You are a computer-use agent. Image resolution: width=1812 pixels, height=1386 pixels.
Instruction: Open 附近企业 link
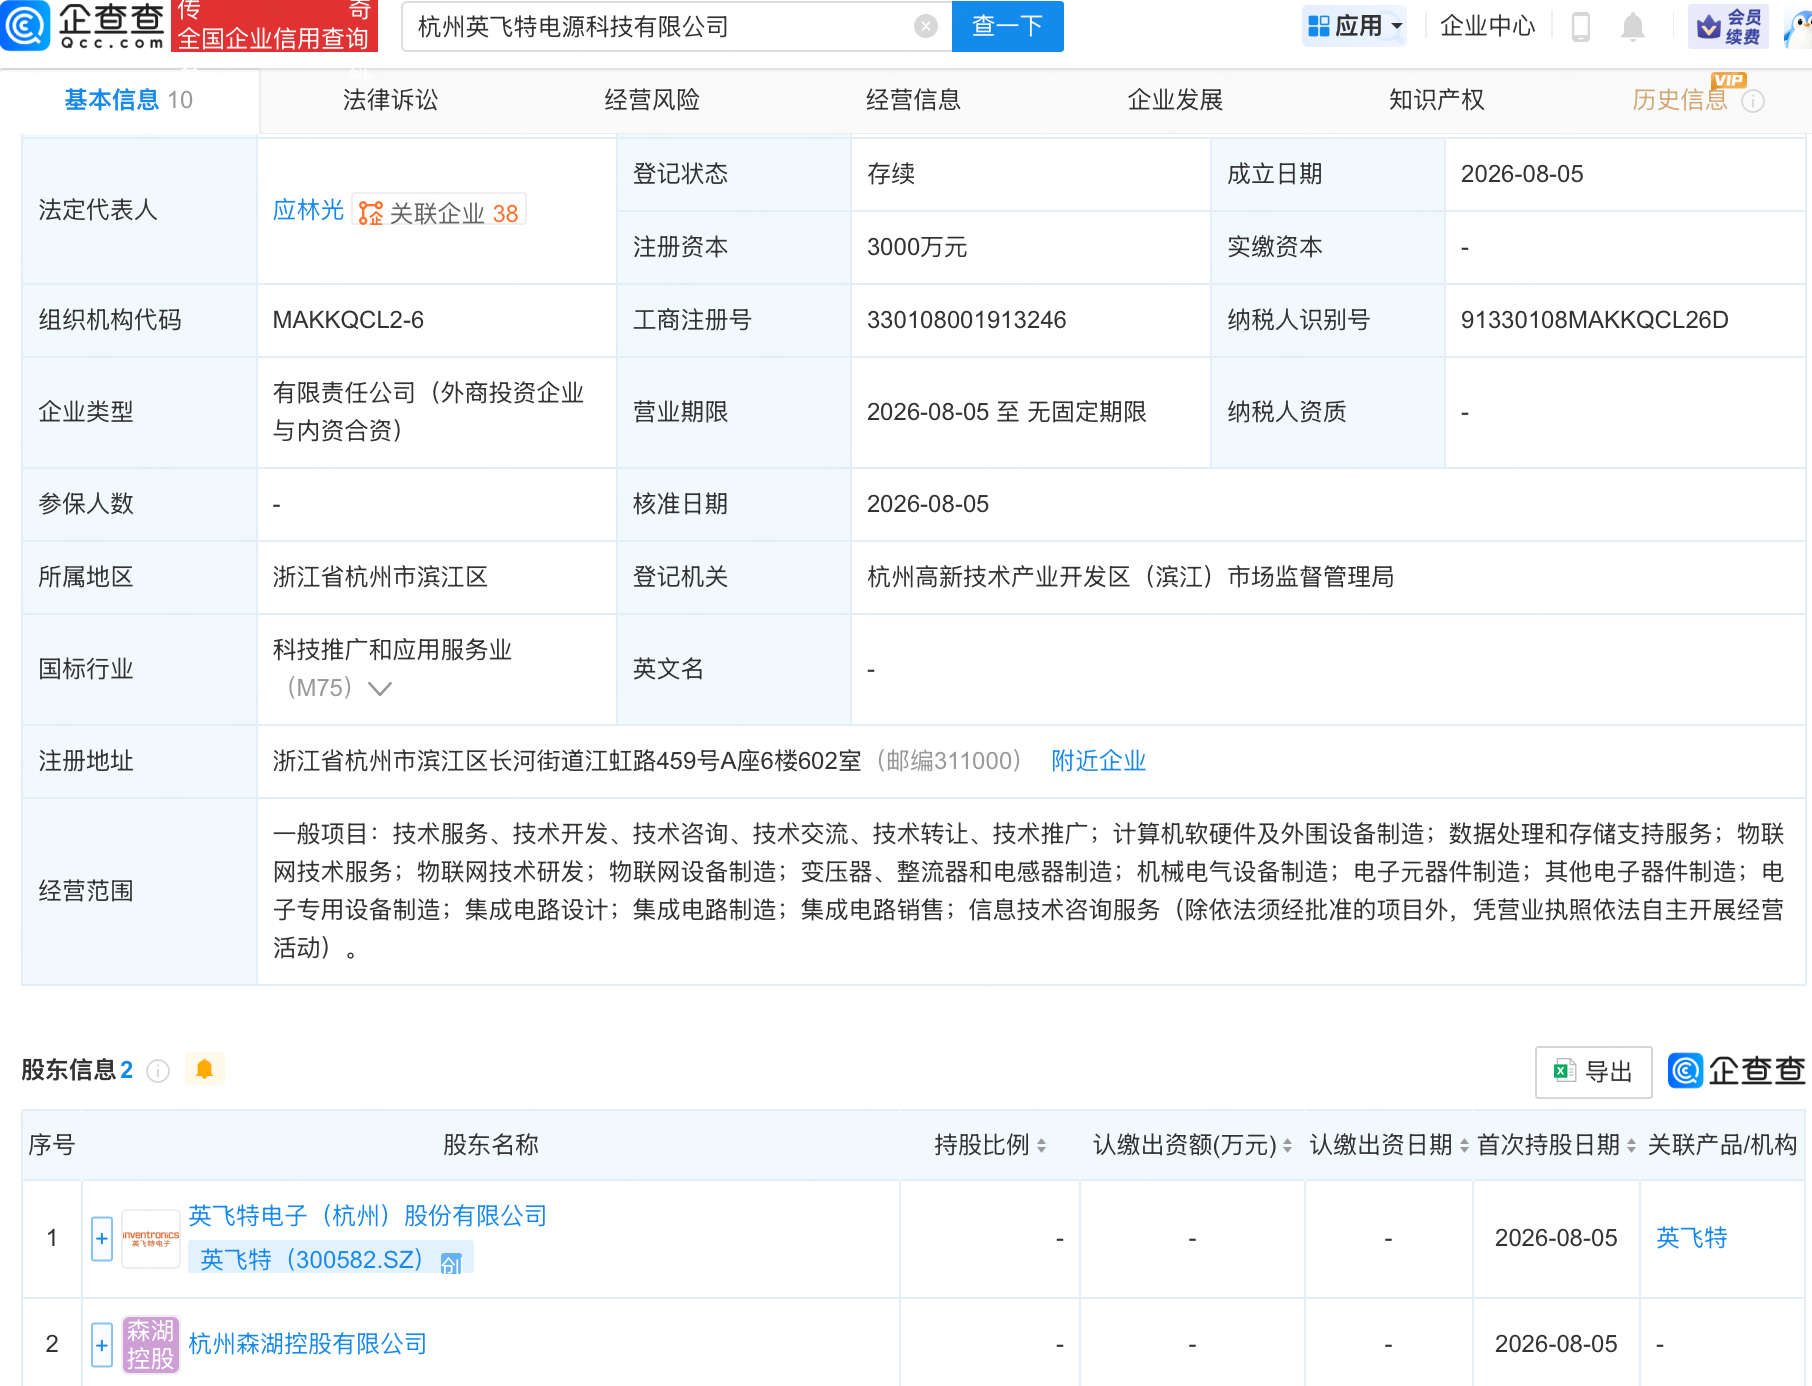point(1098,761)
